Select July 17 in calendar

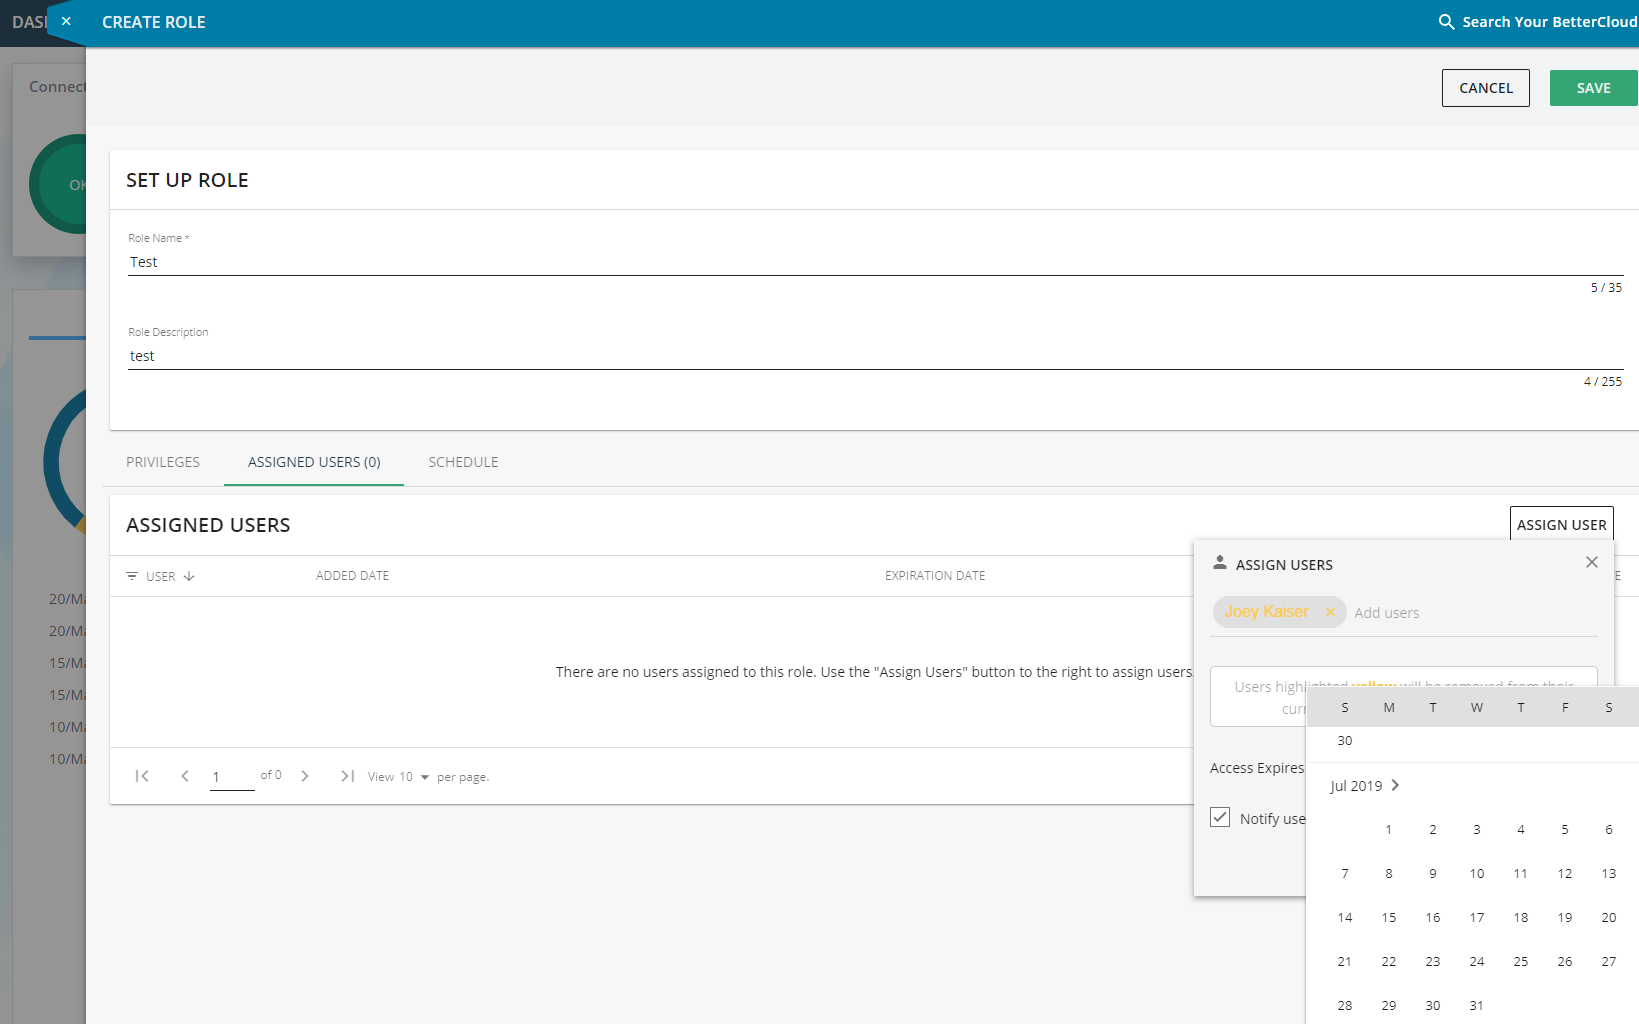click(x=1476, y=917)
